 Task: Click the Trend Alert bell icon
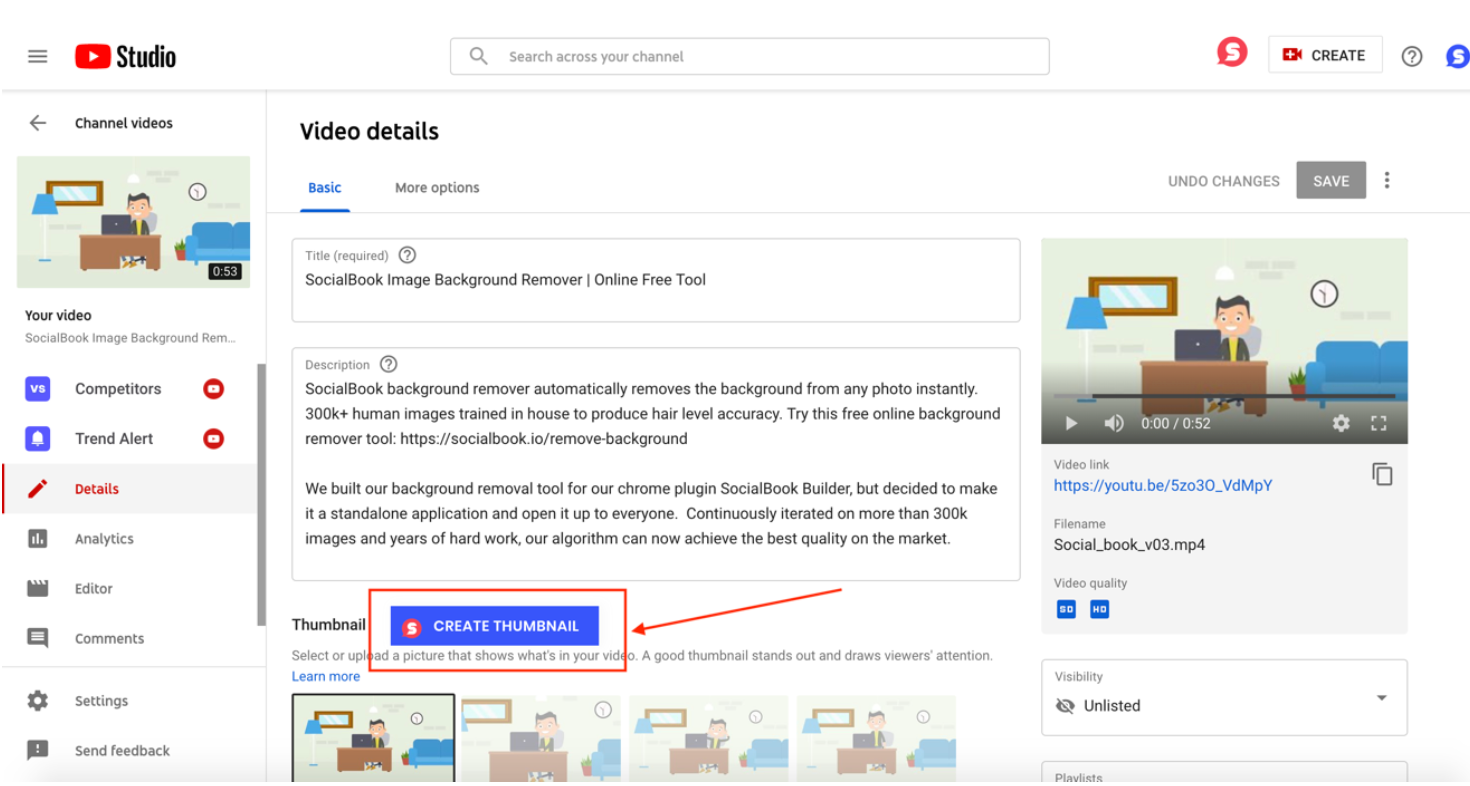[x=38, y=438]
